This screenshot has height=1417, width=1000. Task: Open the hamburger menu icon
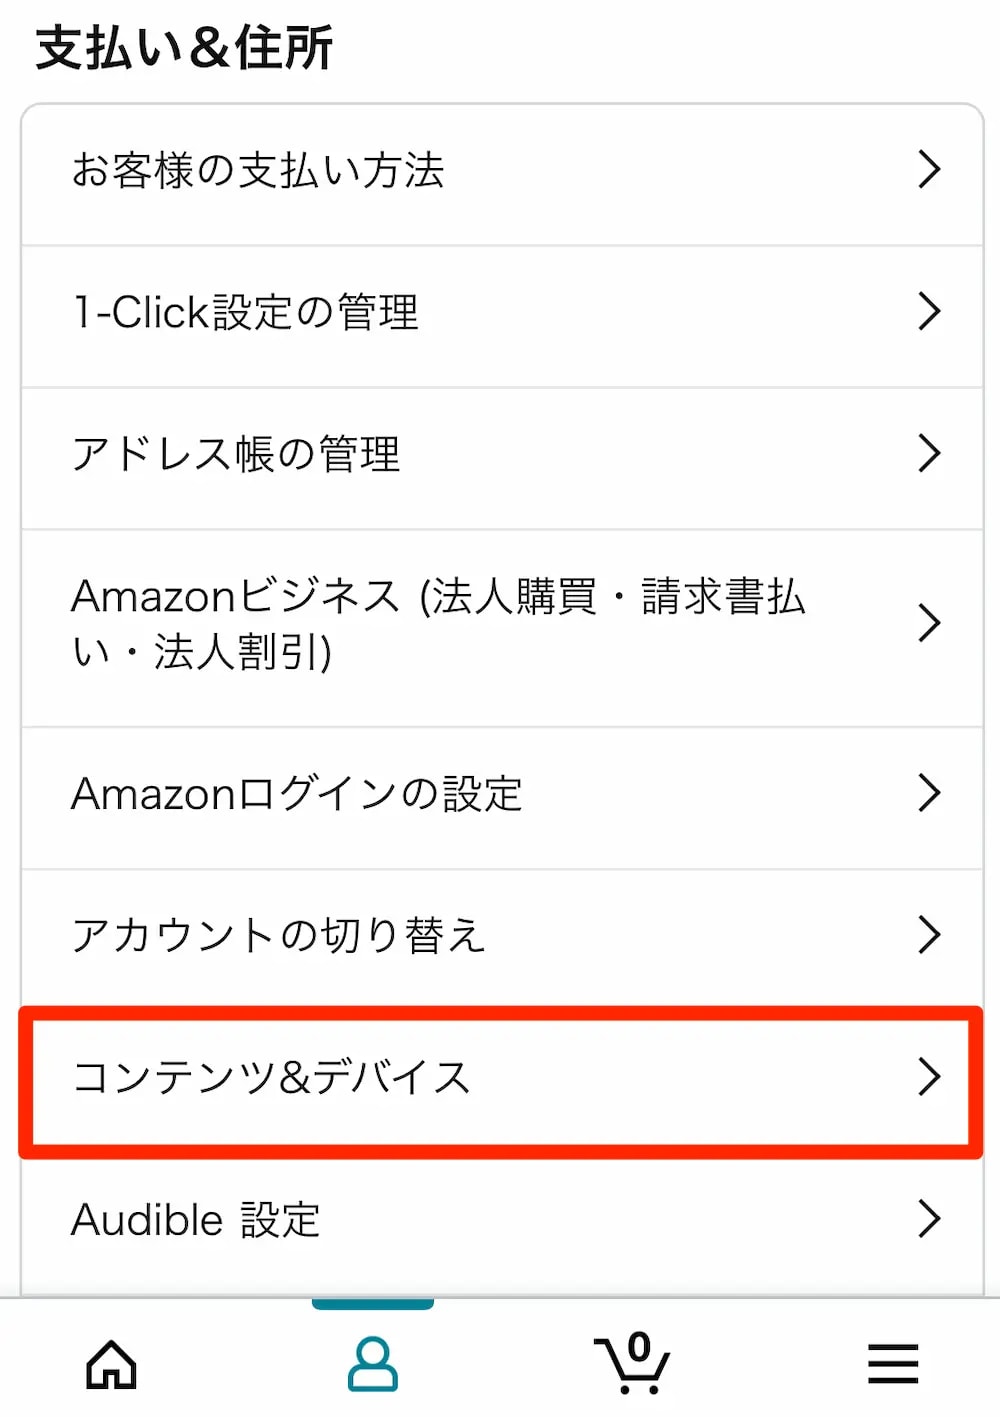(893, 1364)
